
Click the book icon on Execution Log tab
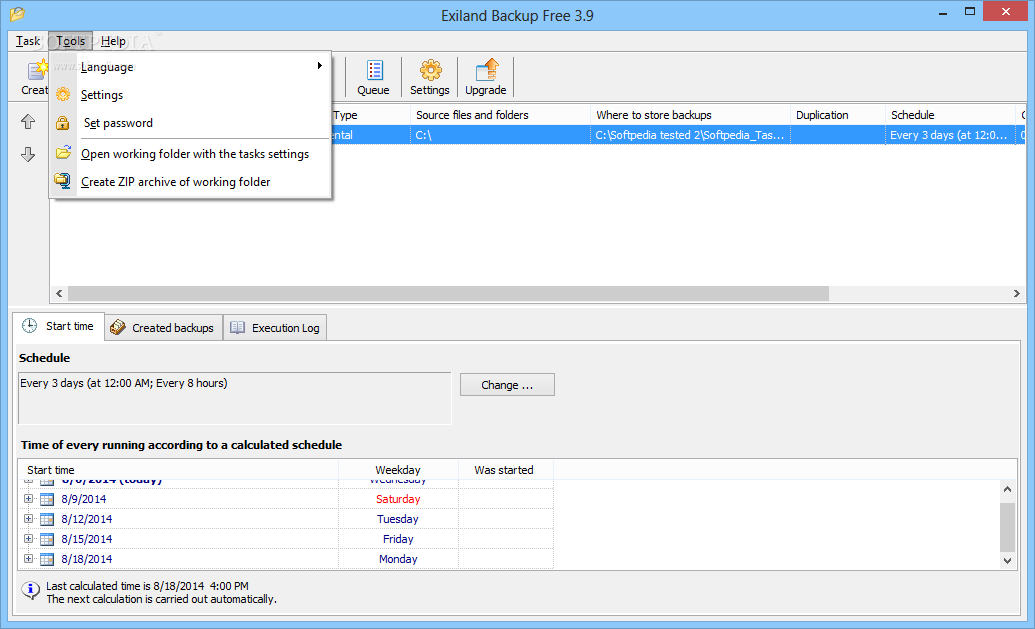pos(238,327)
